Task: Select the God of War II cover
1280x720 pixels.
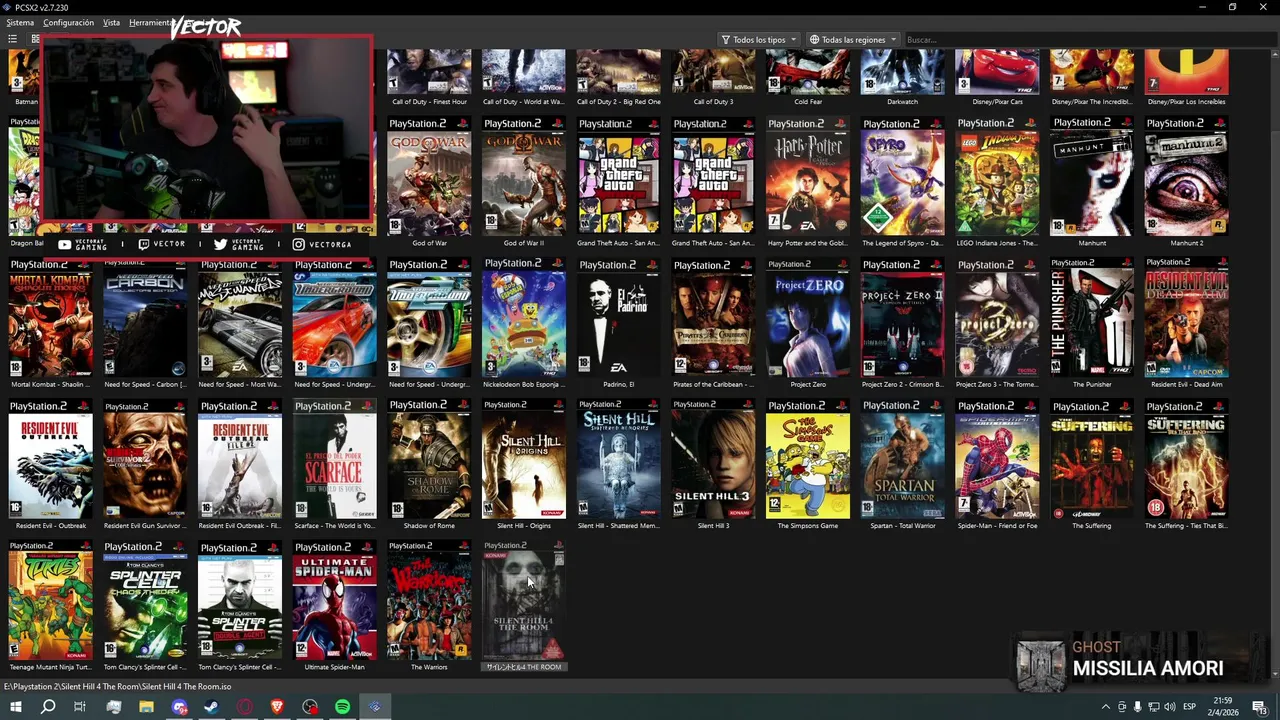Action: (x=524, y=177)
